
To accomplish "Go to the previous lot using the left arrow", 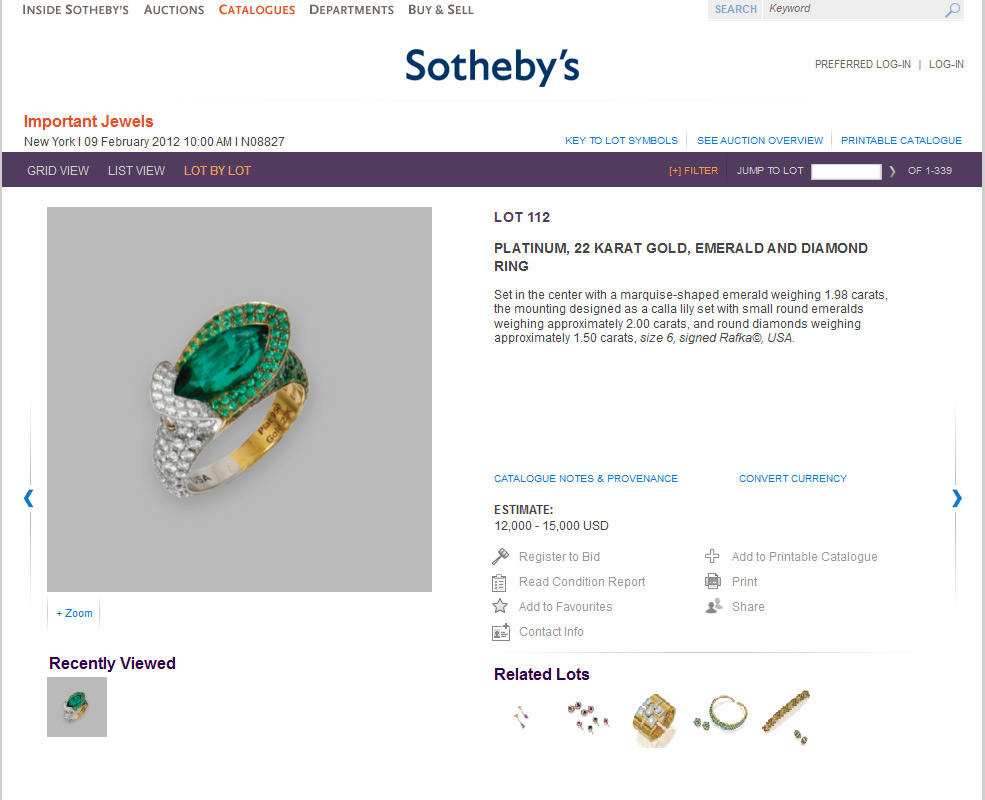I will point(28,498).
